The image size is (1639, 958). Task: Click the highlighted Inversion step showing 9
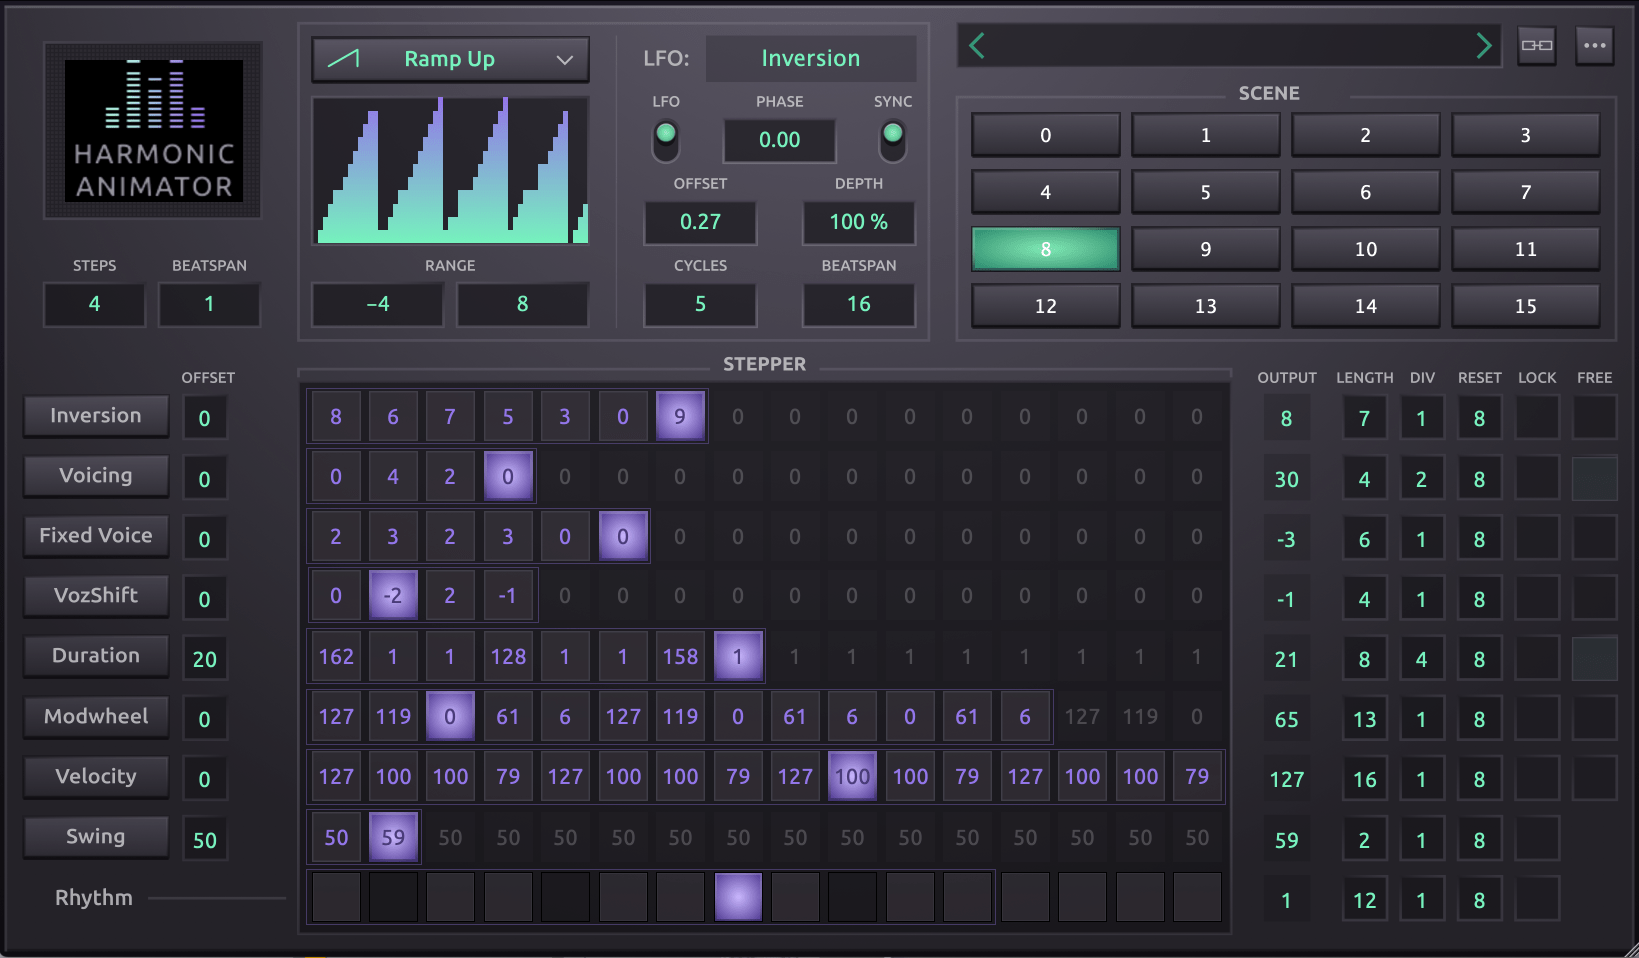[680, 416]
